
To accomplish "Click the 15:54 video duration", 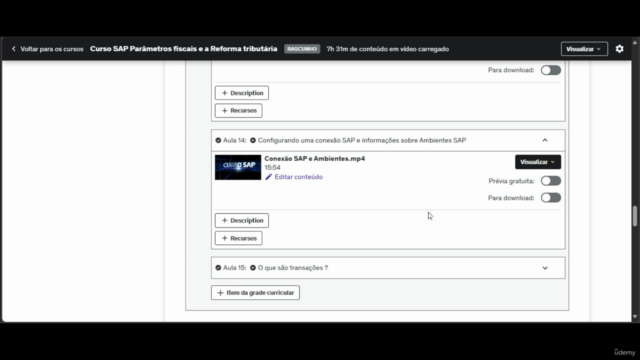I will coord(272,168).
